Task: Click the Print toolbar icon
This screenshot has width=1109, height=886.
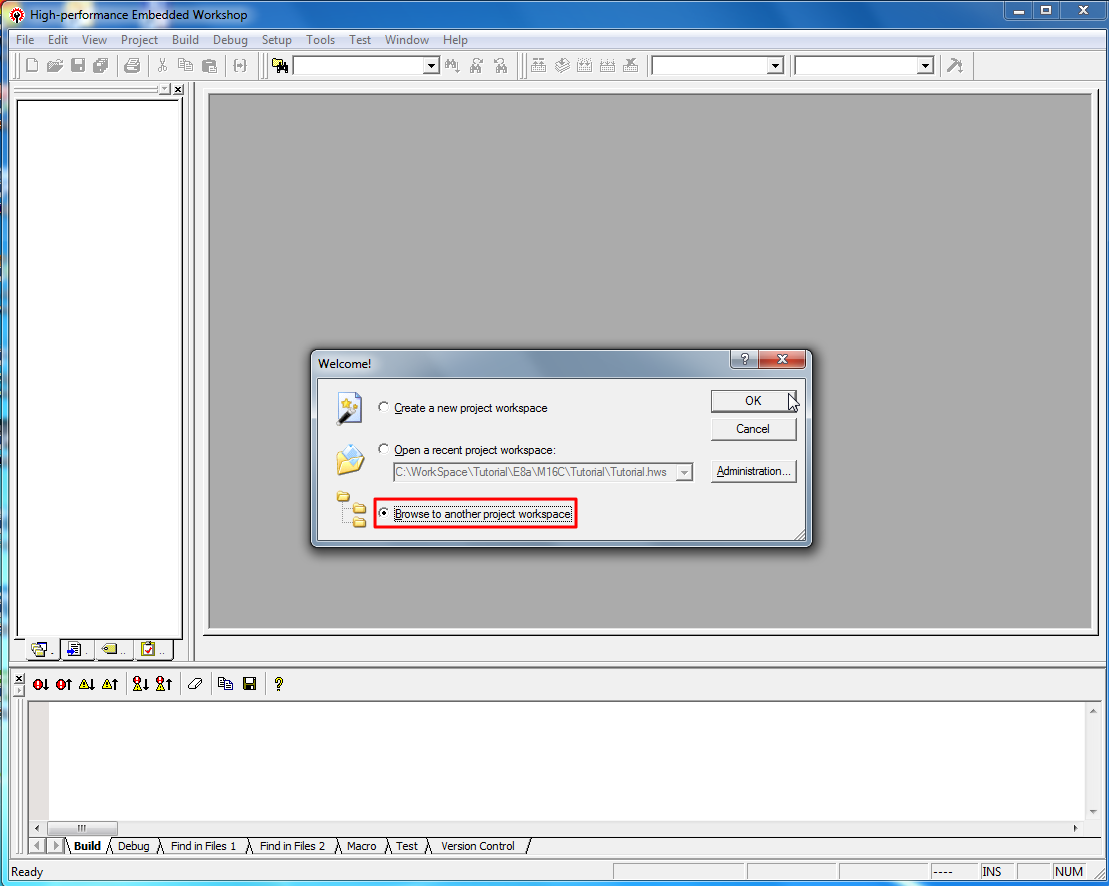Action: point(132,66)
